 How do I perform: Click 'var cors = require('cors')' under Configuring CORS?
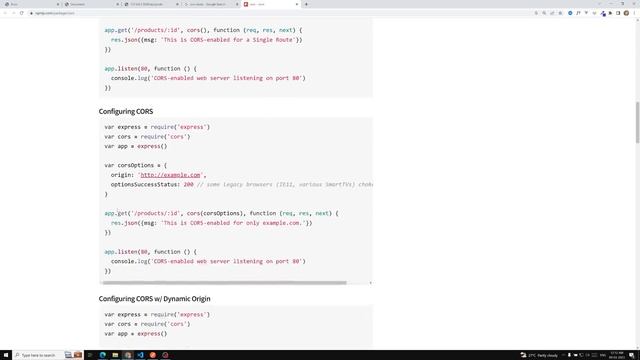click(x=147, y=136)
